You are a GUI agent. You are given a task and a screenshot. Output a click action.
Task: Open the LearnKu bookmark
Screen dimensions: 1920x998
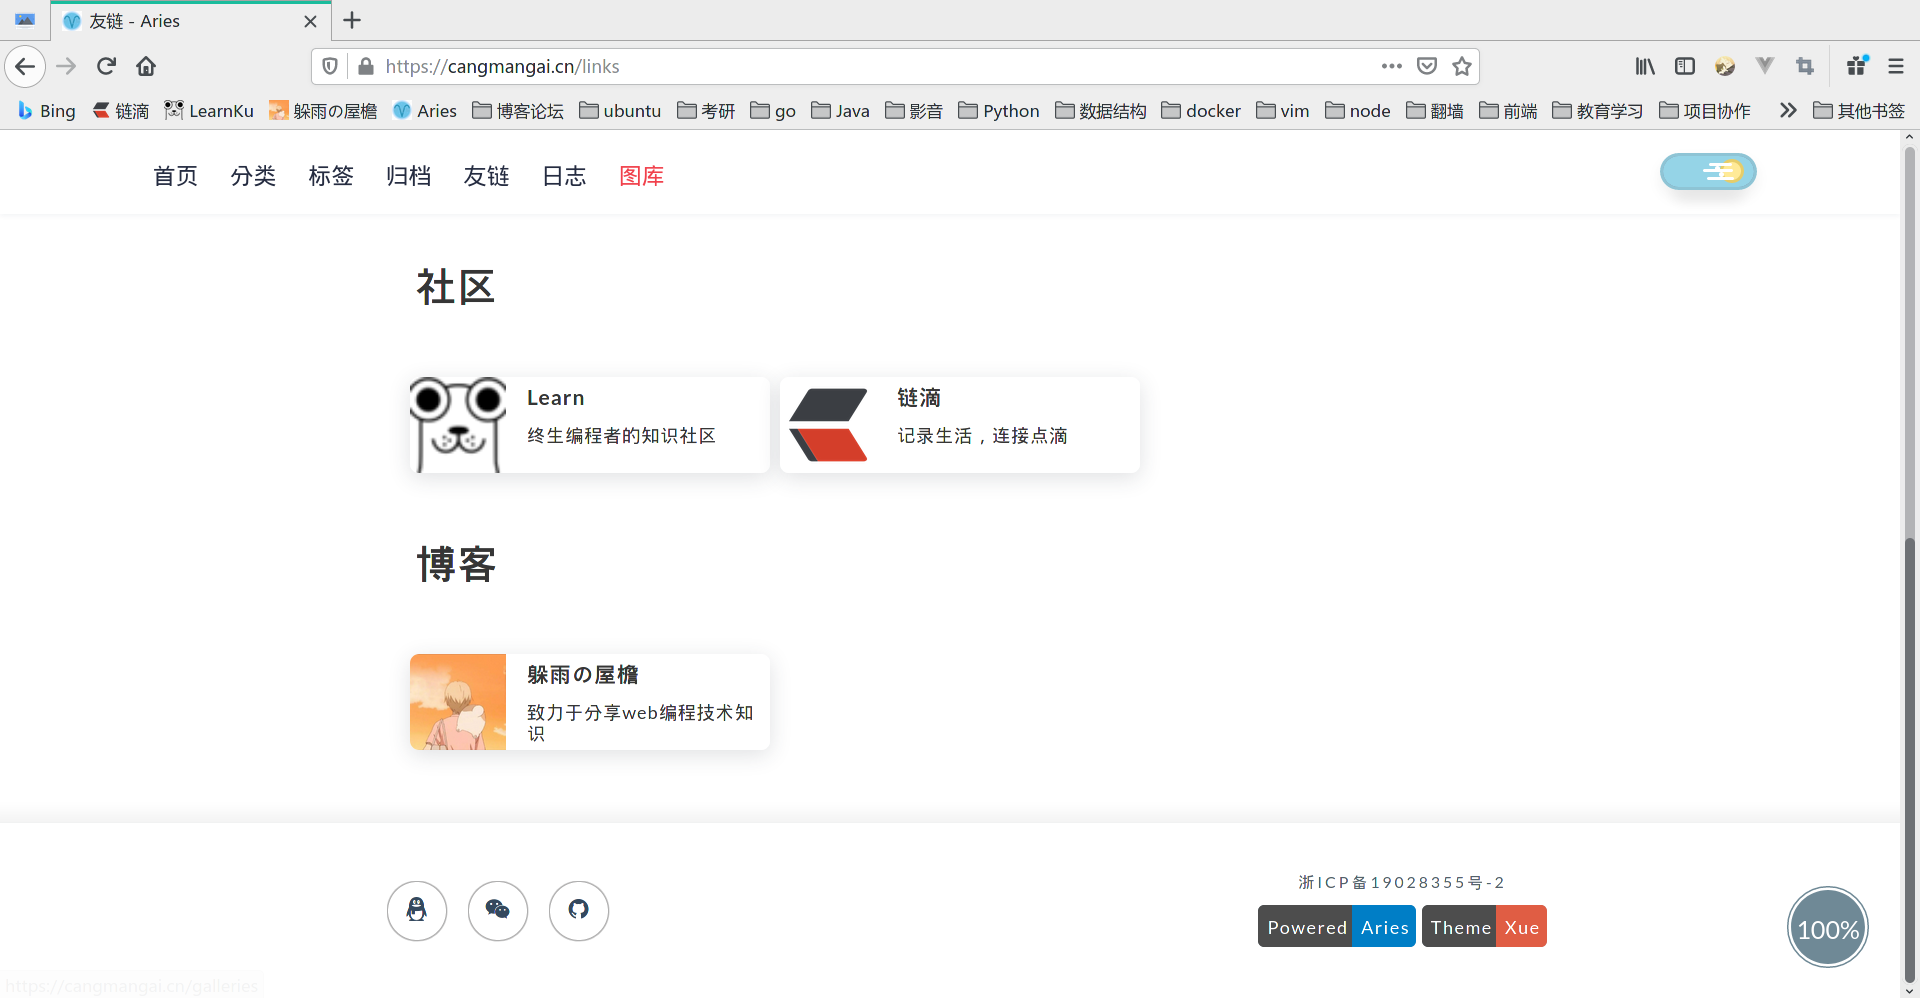pos(209,111)
